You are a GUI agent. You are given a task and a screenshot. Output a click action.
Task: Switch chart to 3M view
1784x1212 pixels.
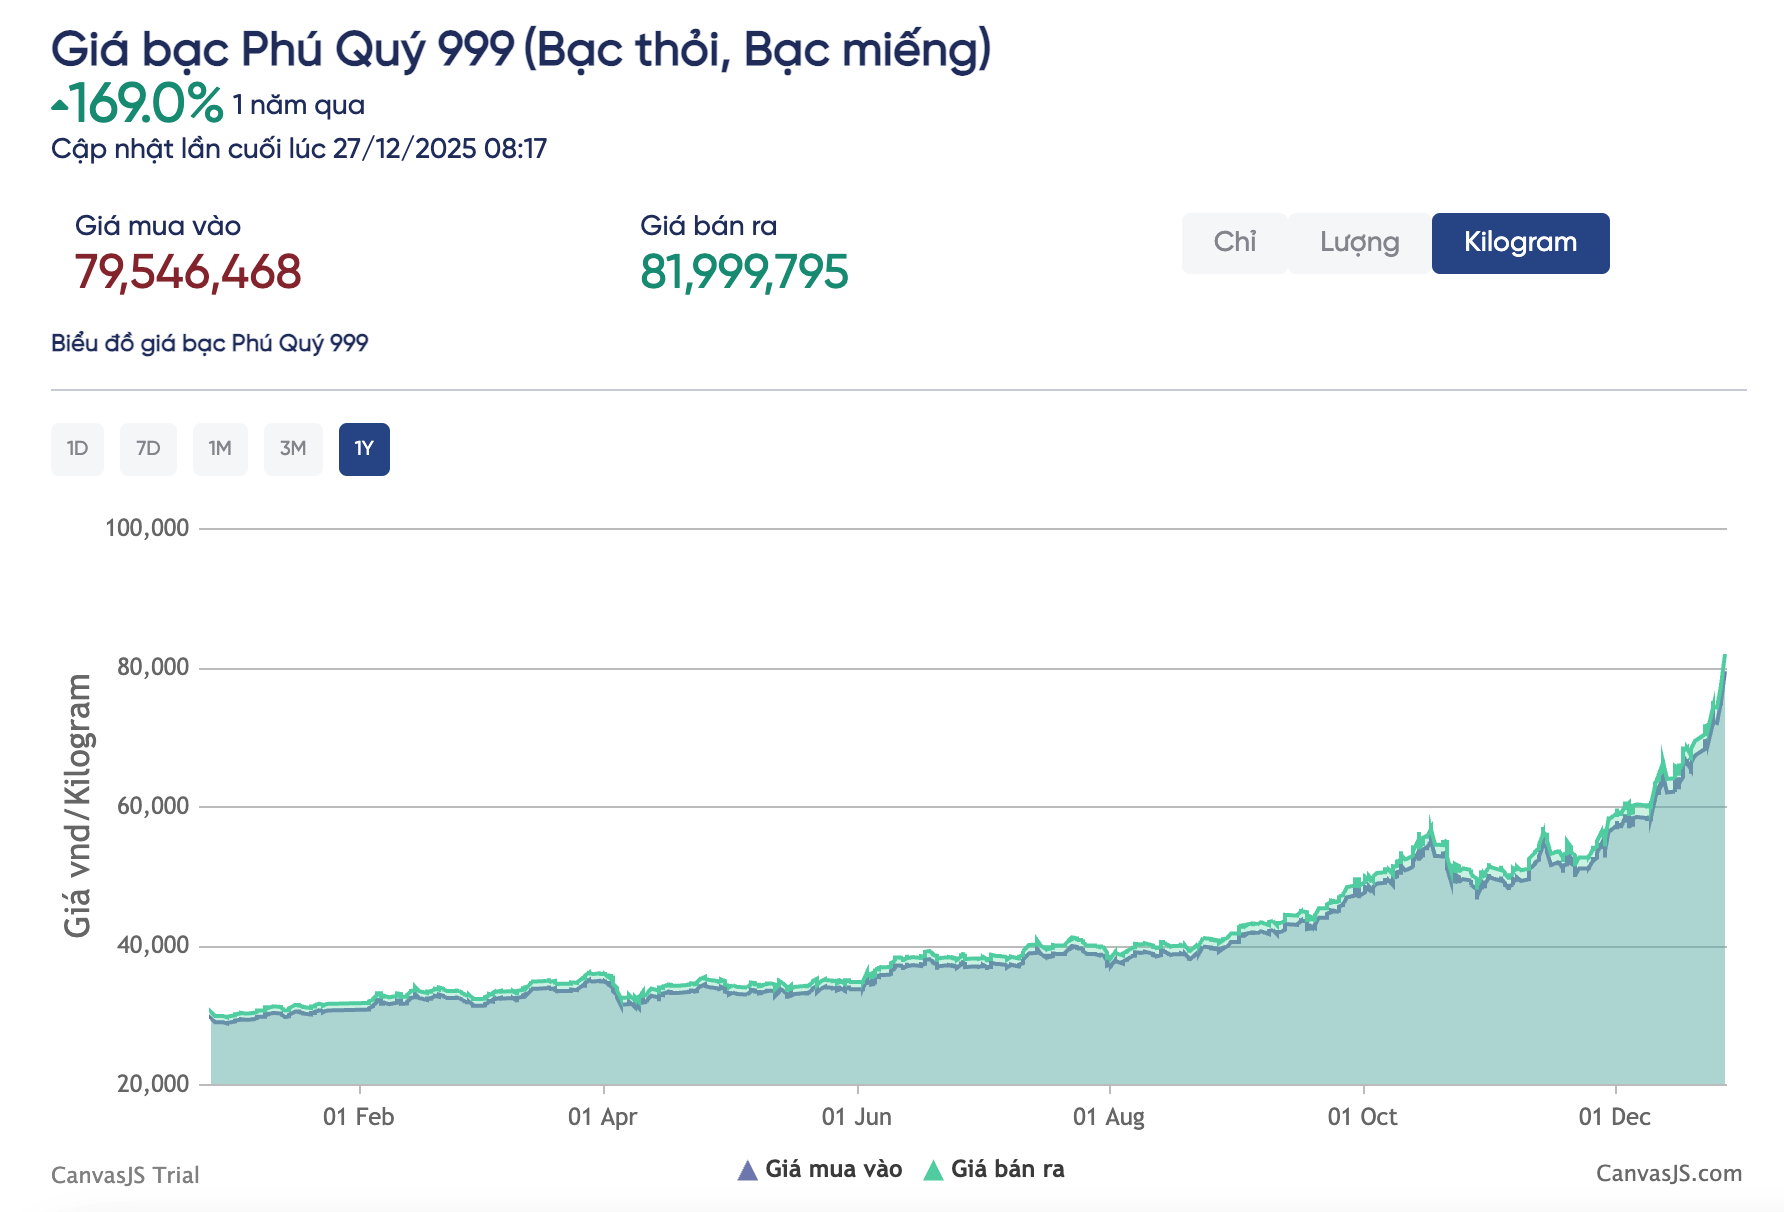click(x=293, y=449)
